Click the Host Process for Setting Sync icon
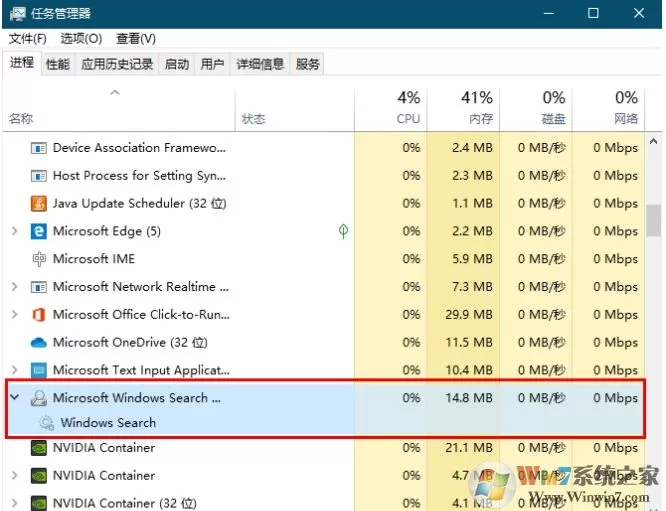This screenshot has width=666, height=511. [x=39, y=176]
